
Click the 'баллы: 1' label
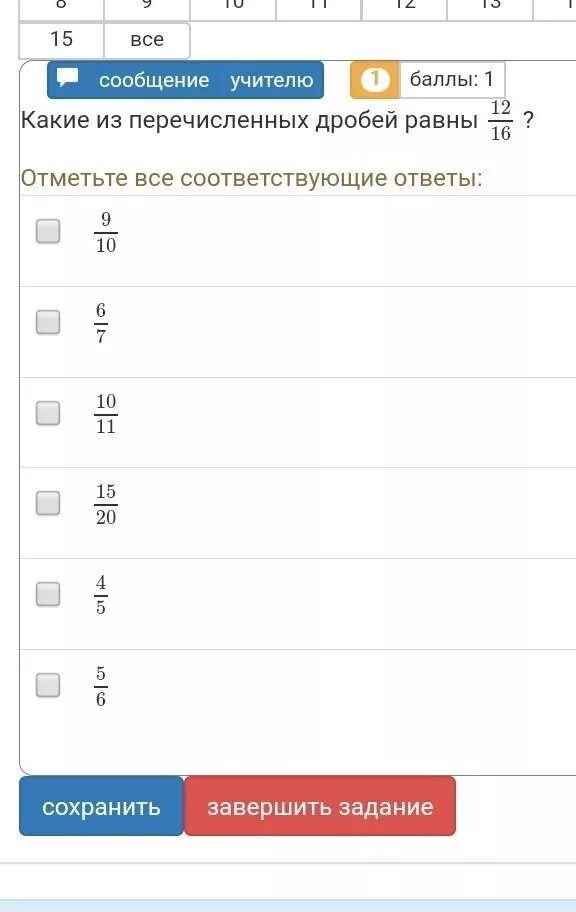(x=451, y=79)
